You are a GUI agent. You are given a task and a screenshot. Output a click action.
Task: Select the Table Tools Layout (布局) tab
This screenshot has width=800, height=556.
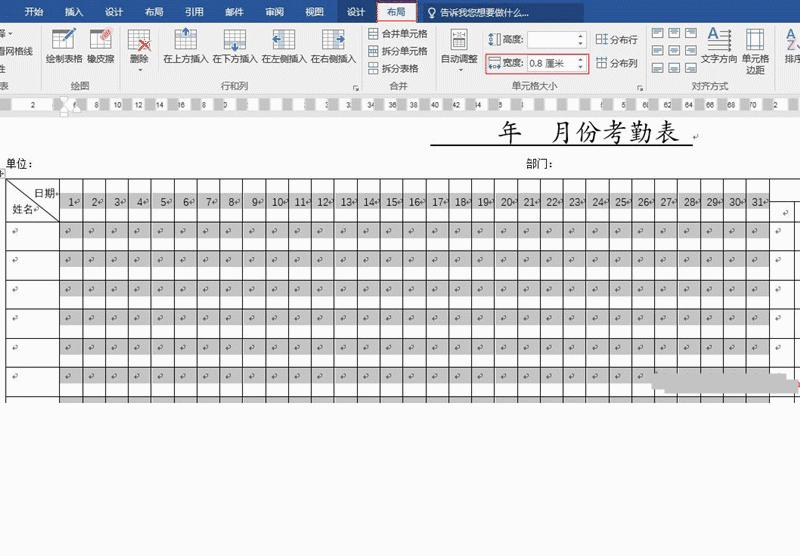pyautogui.click(x=396, y=12)
